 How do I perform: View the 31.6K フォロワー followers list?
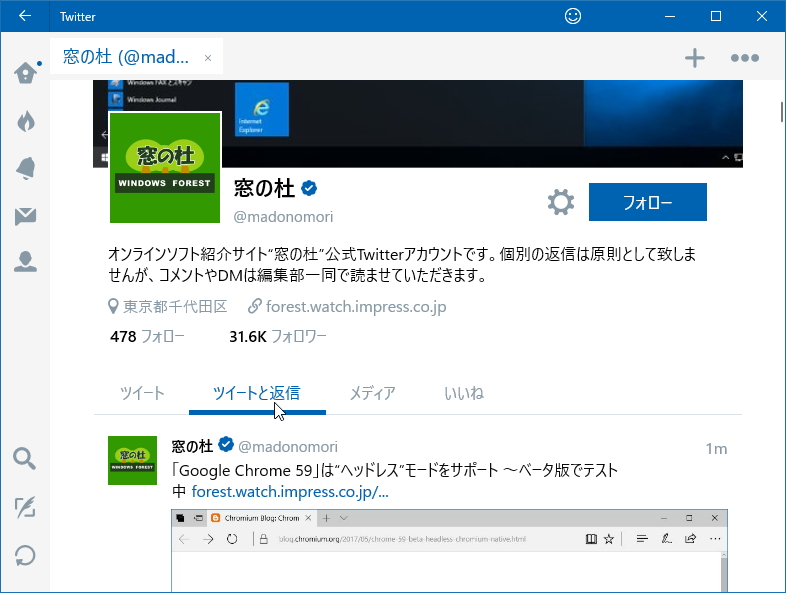278,336
